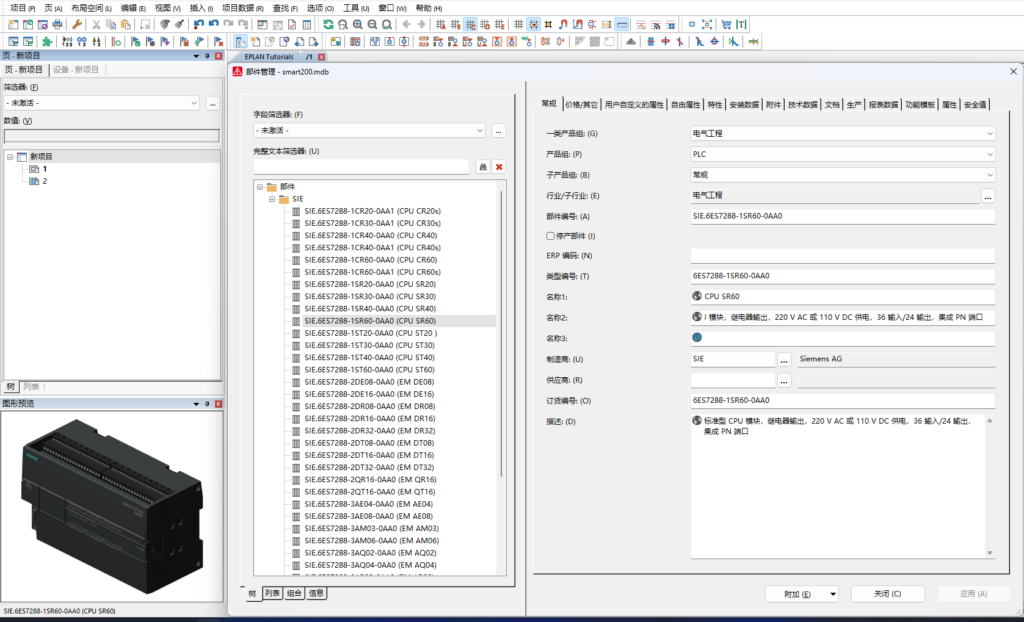Switch to the 价格/其它 tab
1024x622 pixels.
[581, 105]
